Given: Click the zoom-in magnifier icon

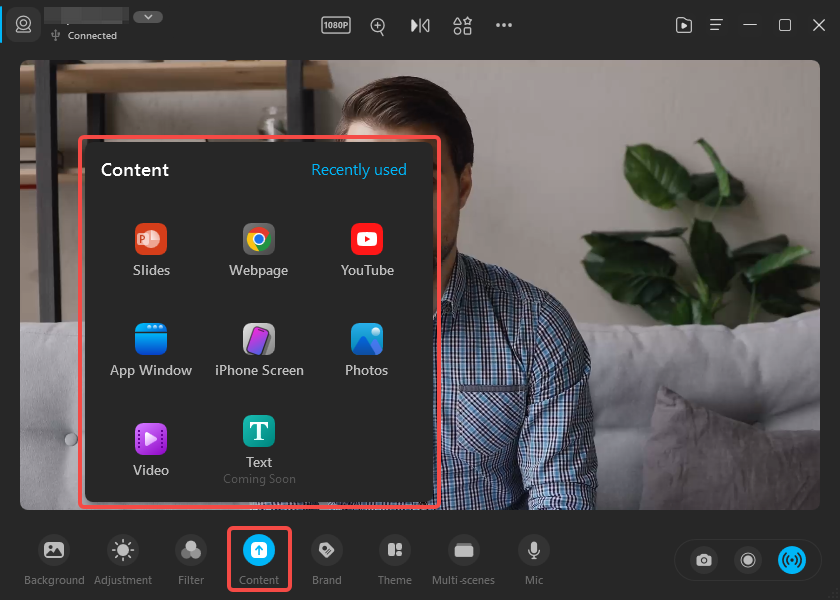Looking at the screenshot, I should 378,26.
